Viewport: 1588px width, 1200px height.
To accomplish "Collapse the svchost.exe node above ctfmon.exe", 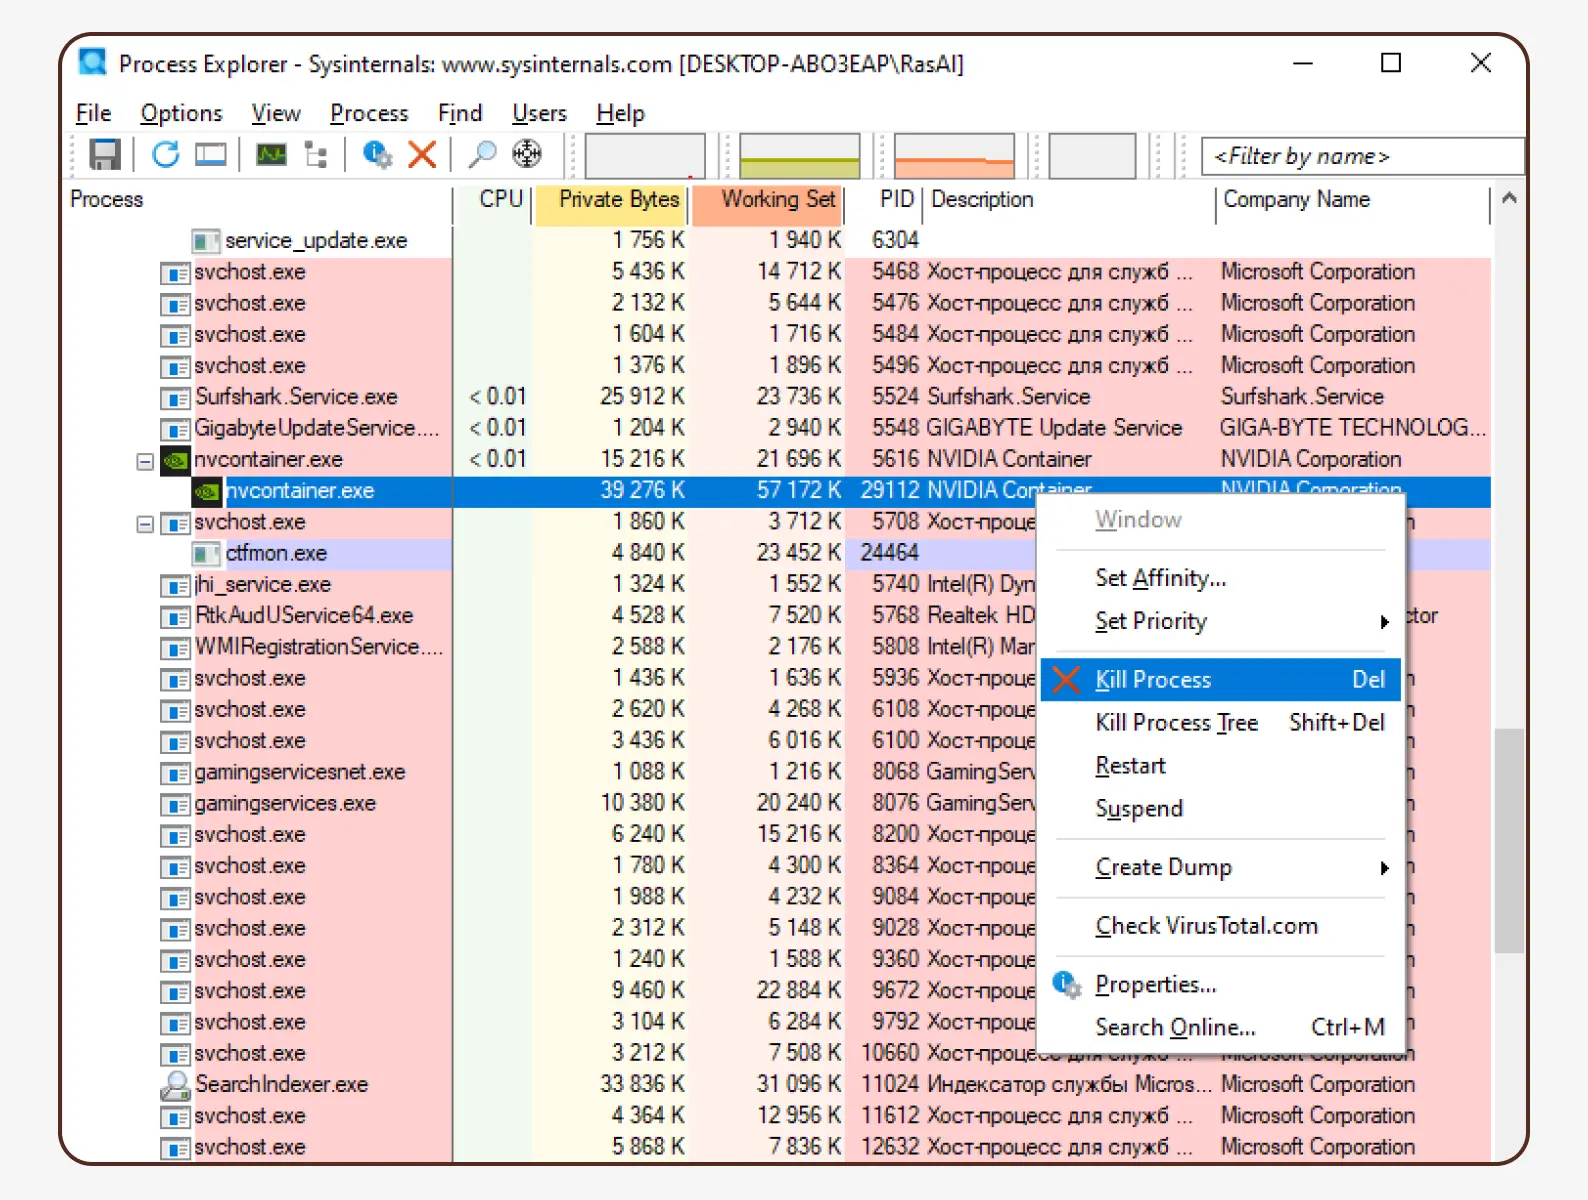I will point(145,524).
